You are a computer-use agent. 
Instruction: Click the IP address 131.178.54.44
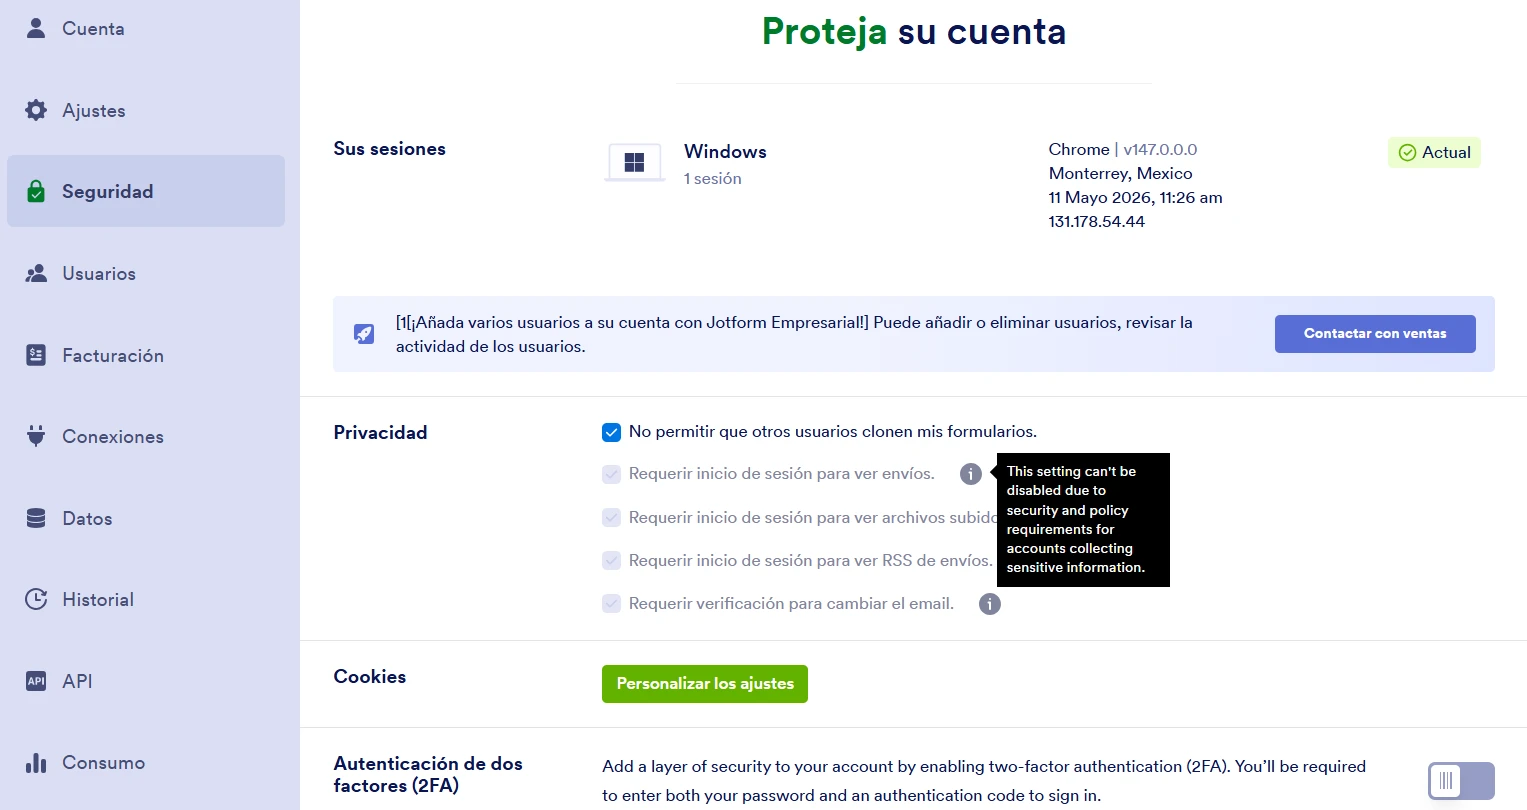[x=1097, y=221]
